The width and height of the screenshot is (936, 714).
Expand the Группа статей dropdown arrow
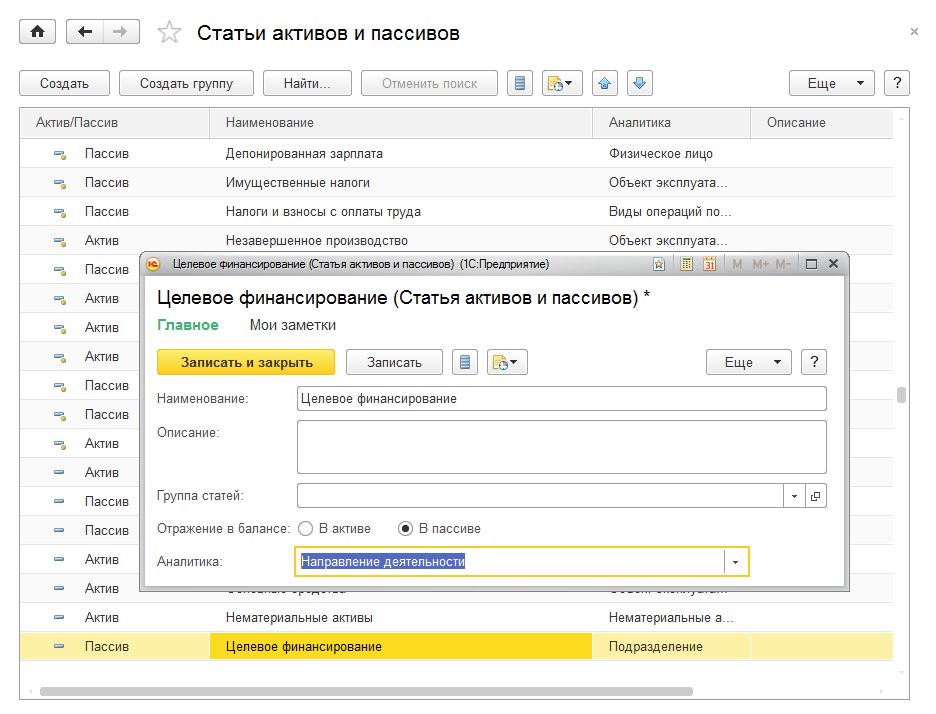795,496
